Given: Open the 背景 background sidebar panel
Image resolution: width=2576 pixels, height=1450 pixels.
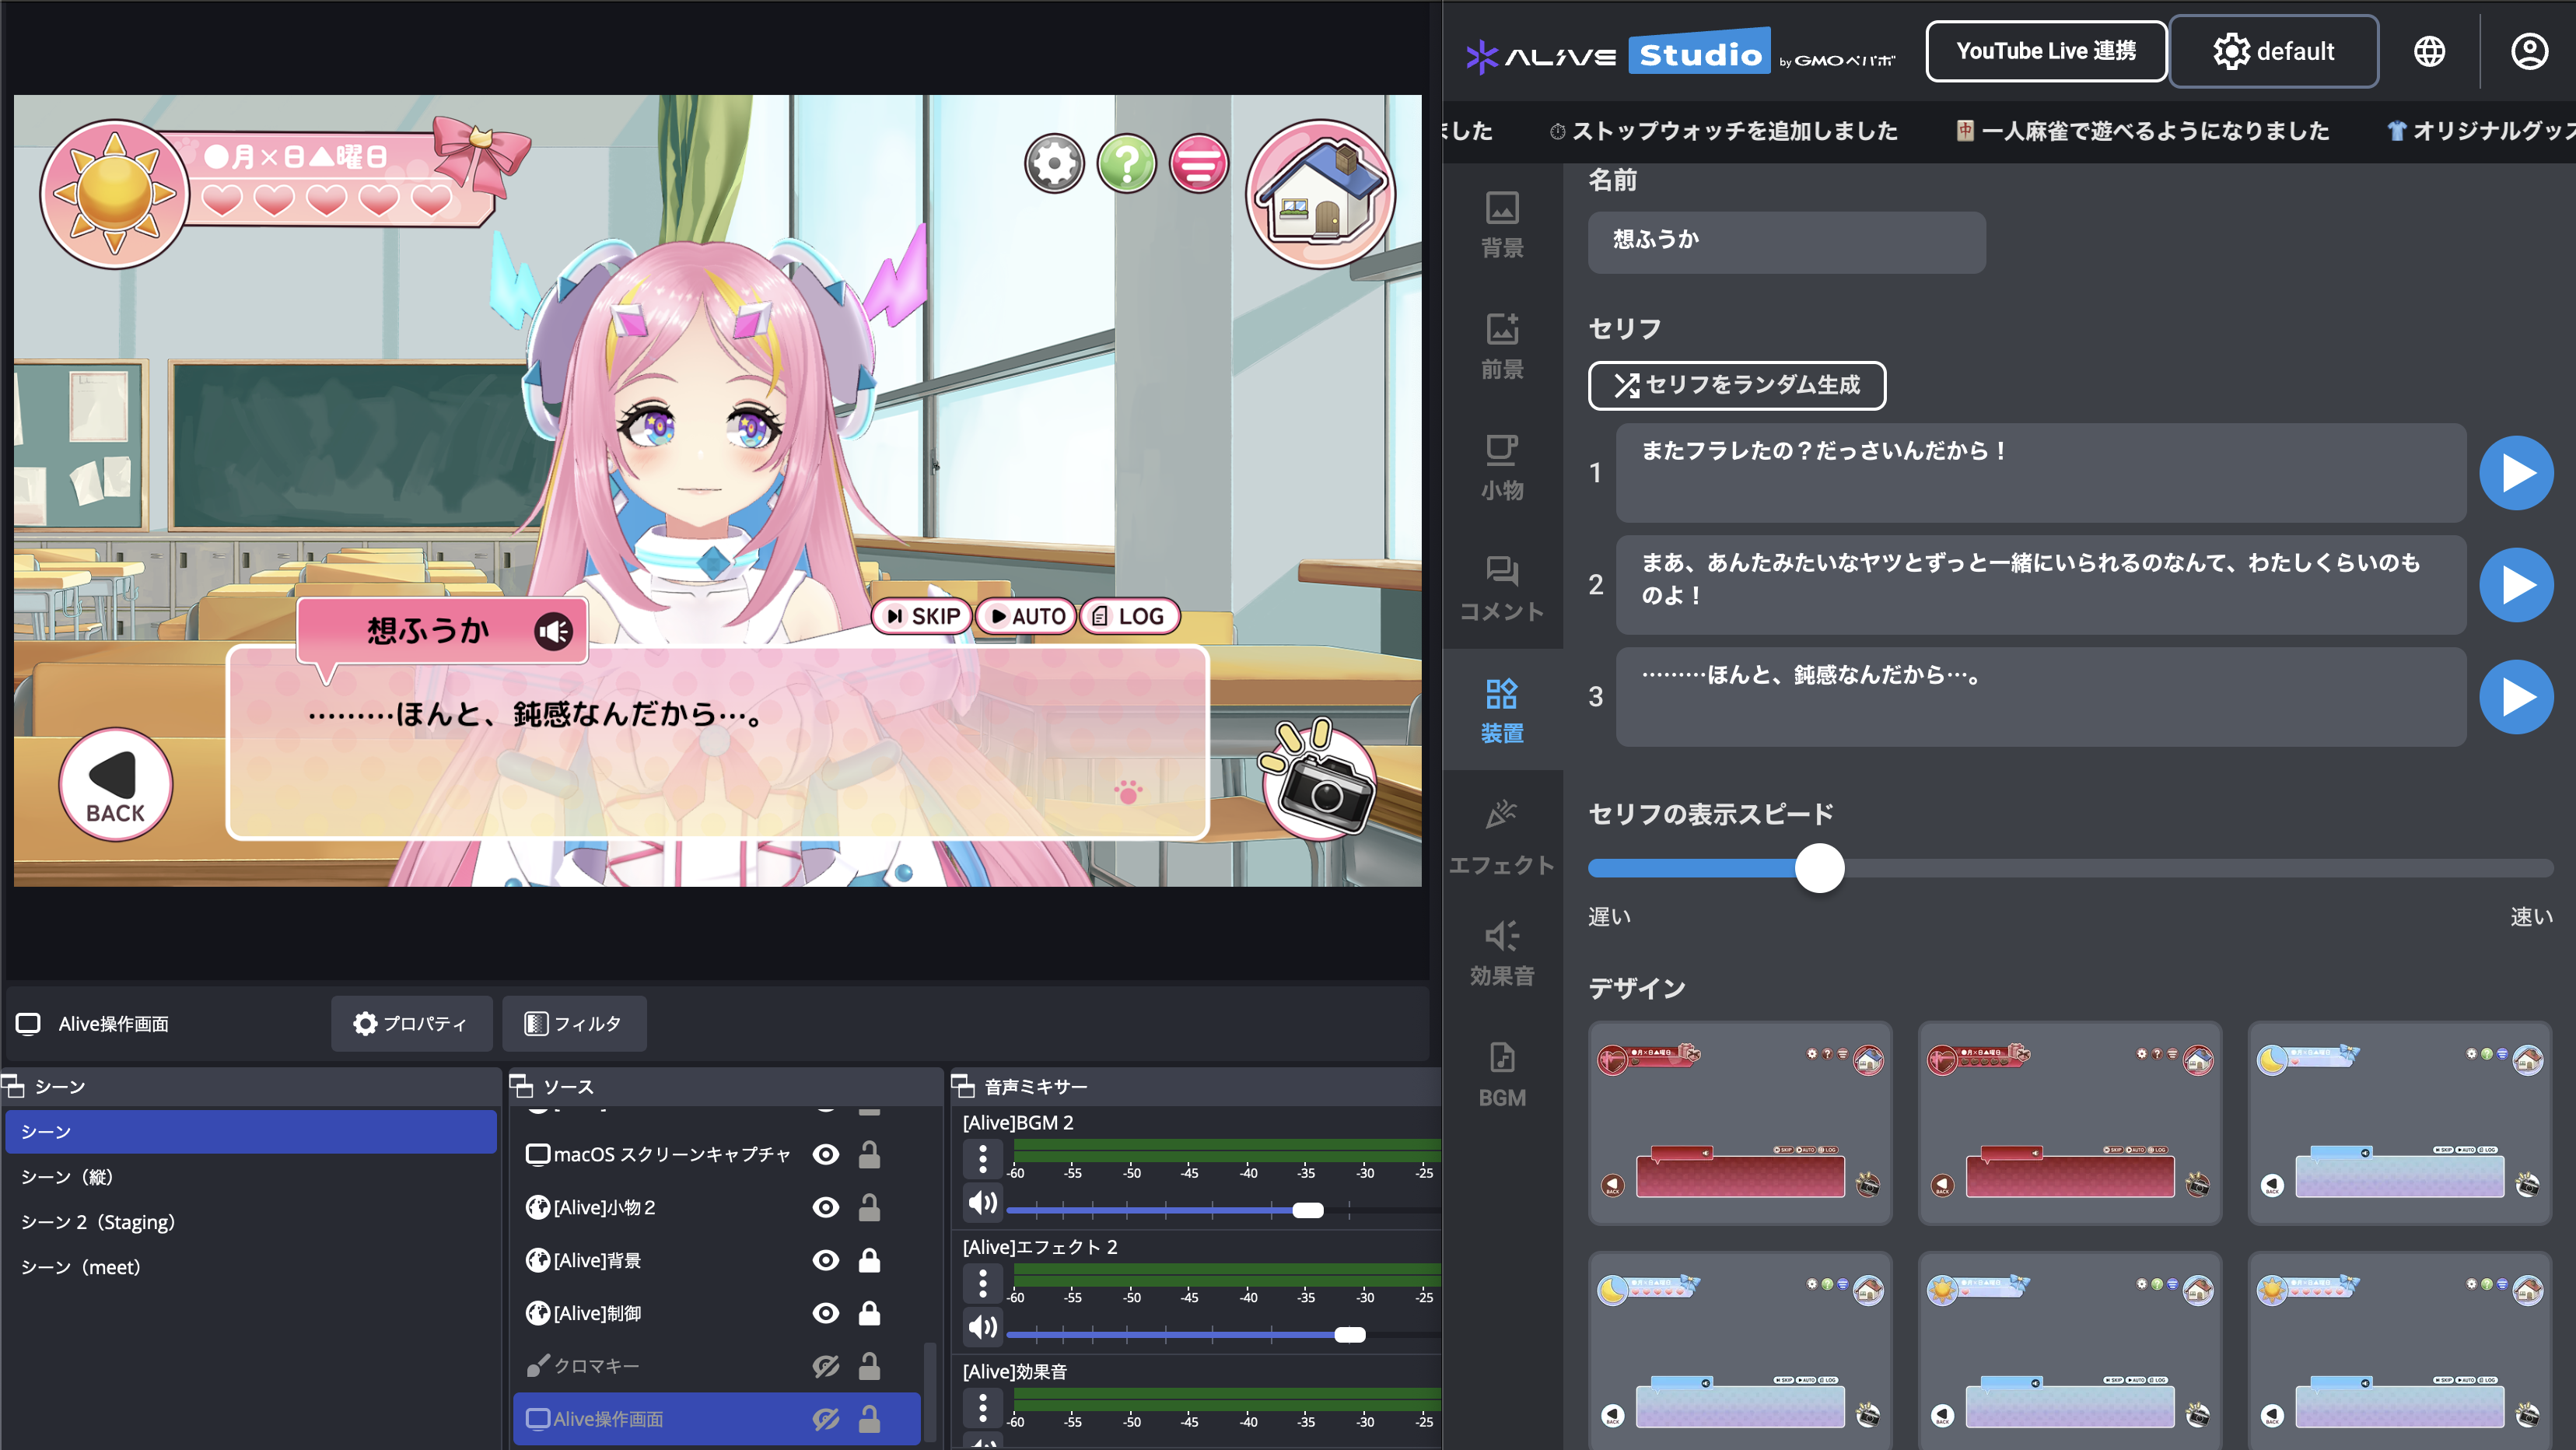Looking at the screenshot, I should 1501,225.
